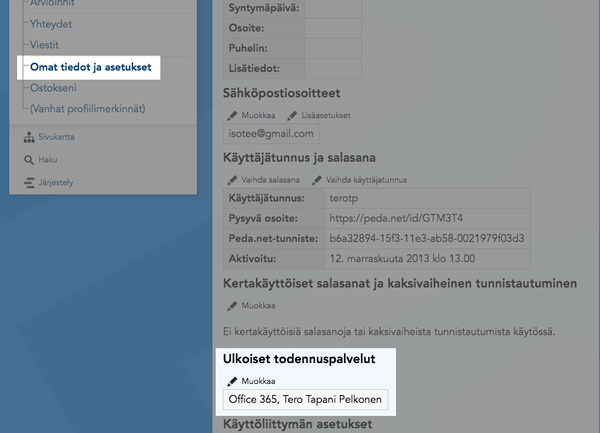Click the Vaihda salasana pencil icon

coord(233,179)
